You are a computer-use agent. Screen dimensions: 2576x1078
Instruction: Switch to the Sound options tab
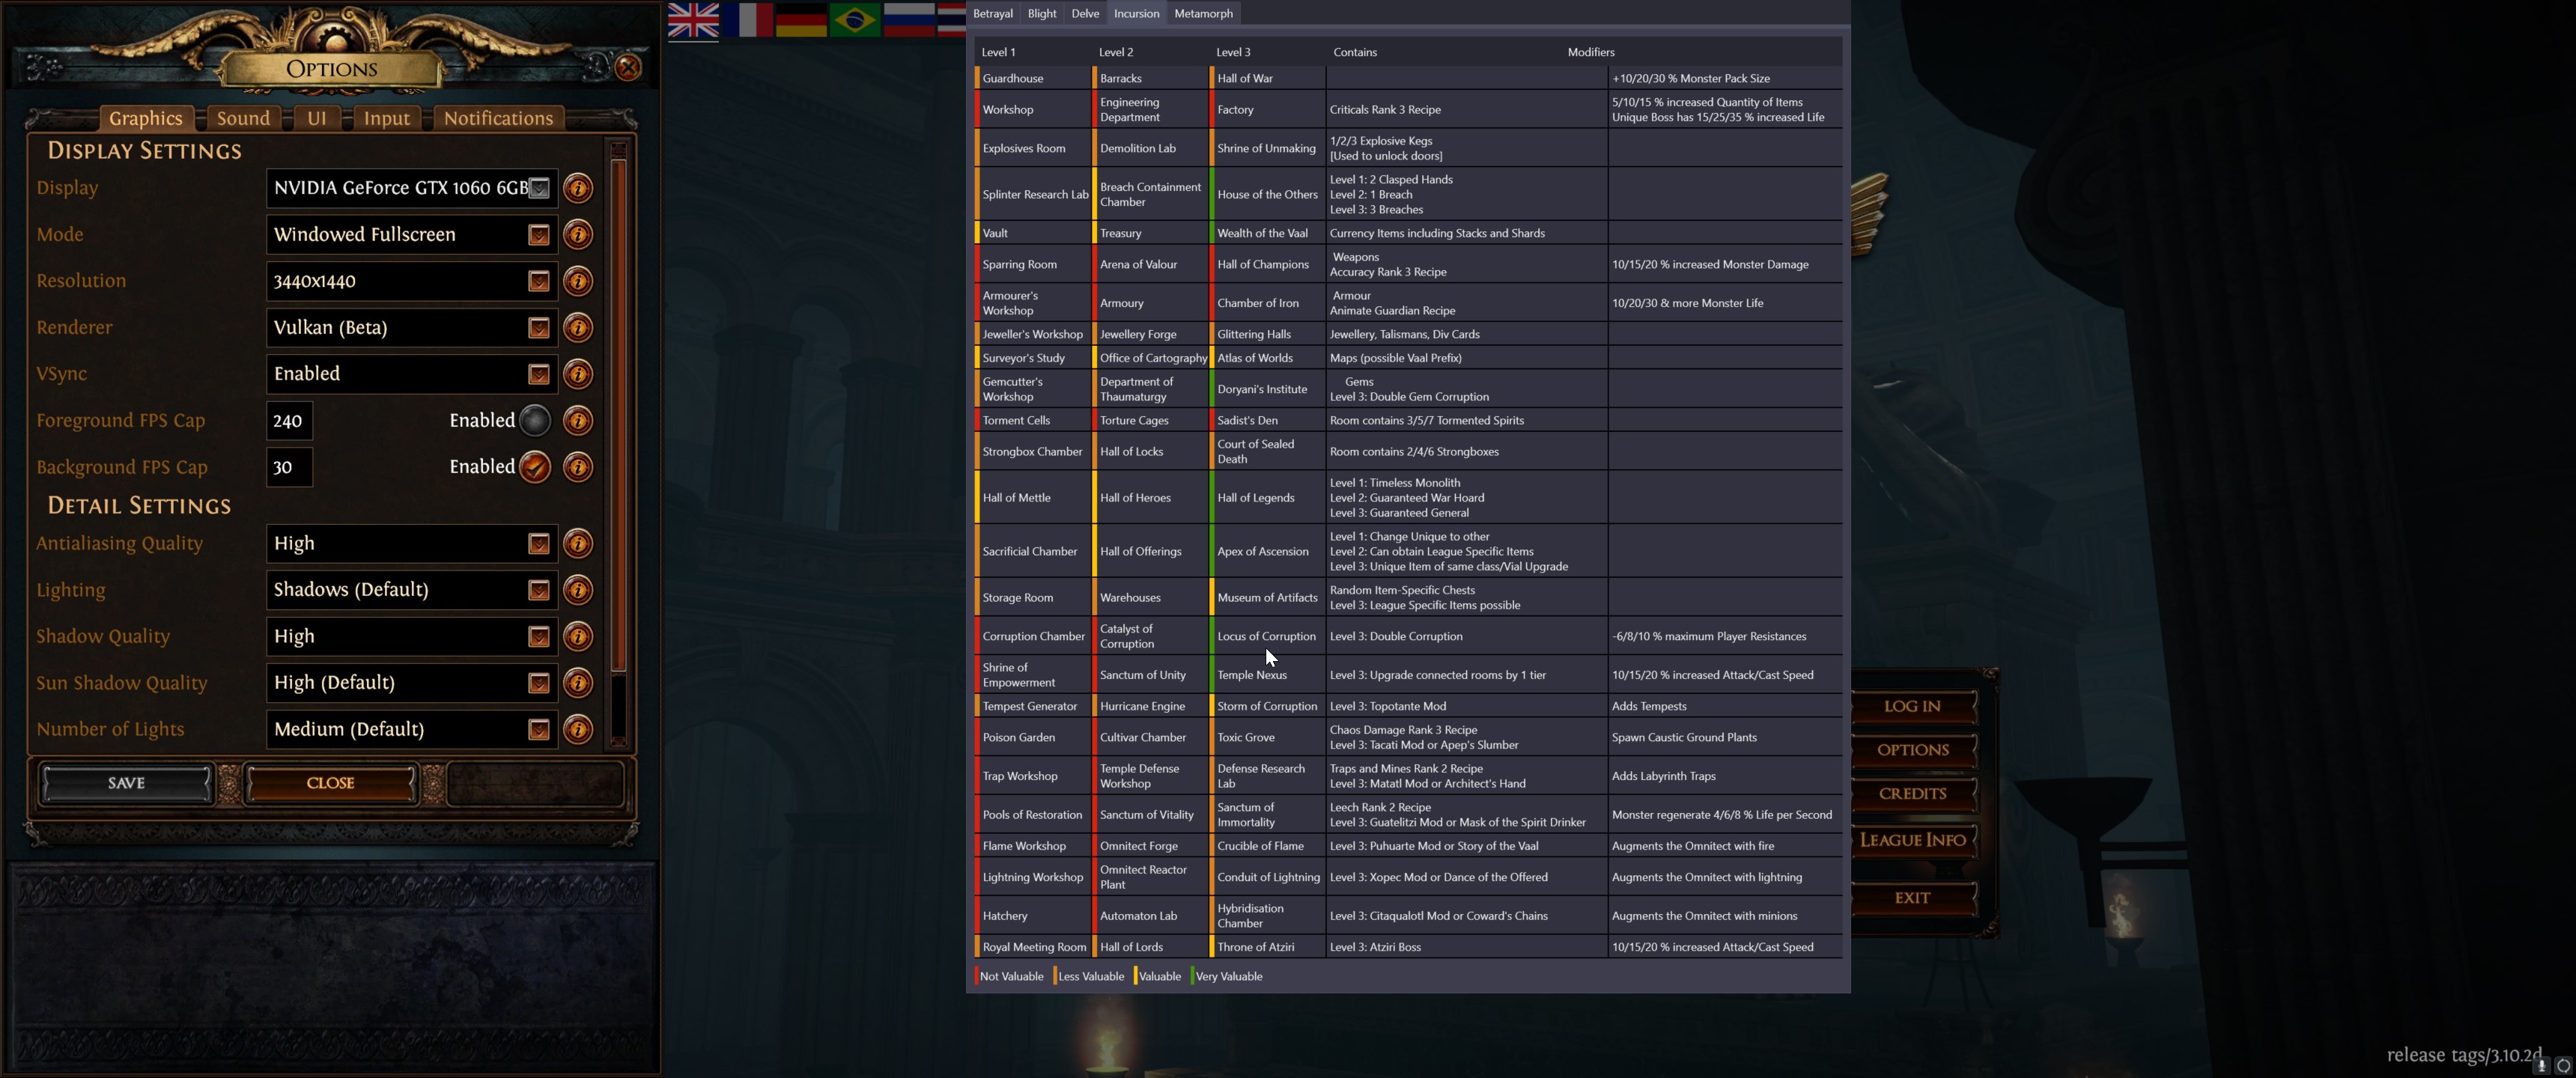pos(243,118)
